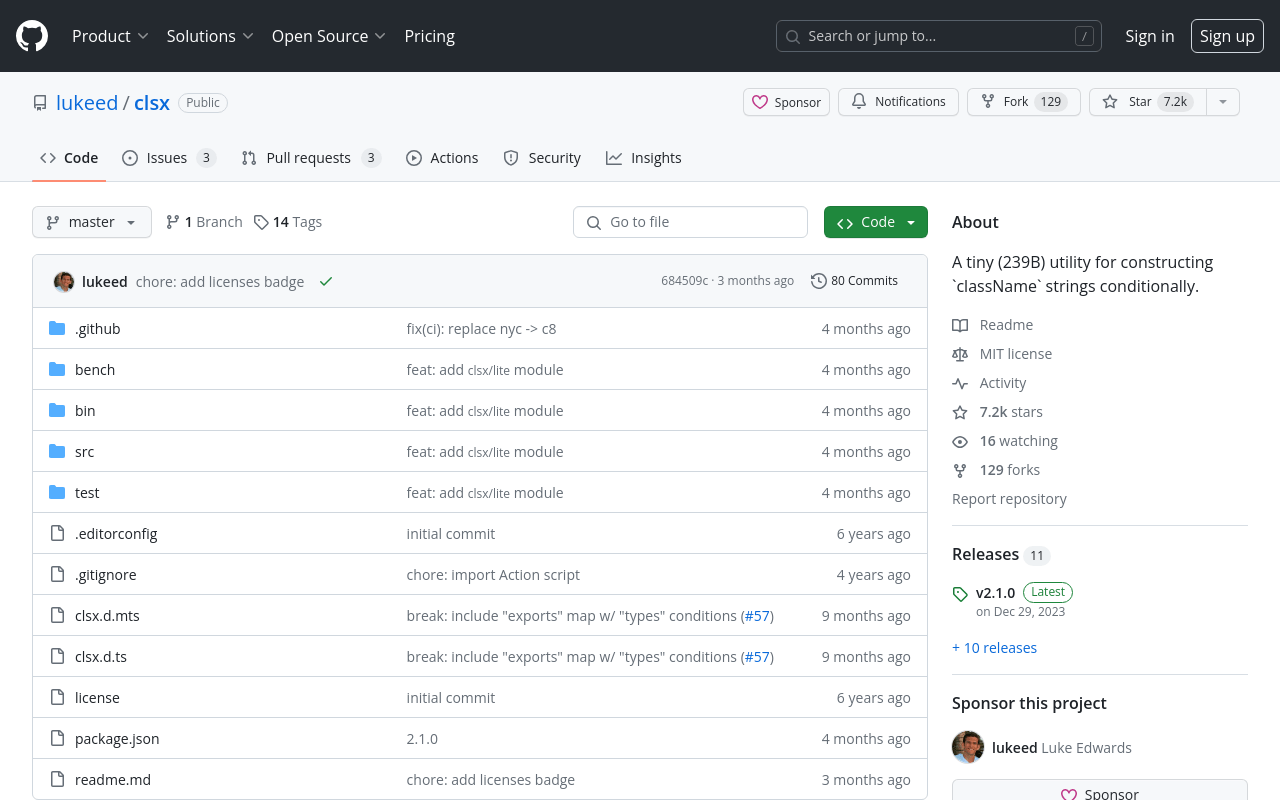
Task: Open the Activity link
Action: point(989,383)
